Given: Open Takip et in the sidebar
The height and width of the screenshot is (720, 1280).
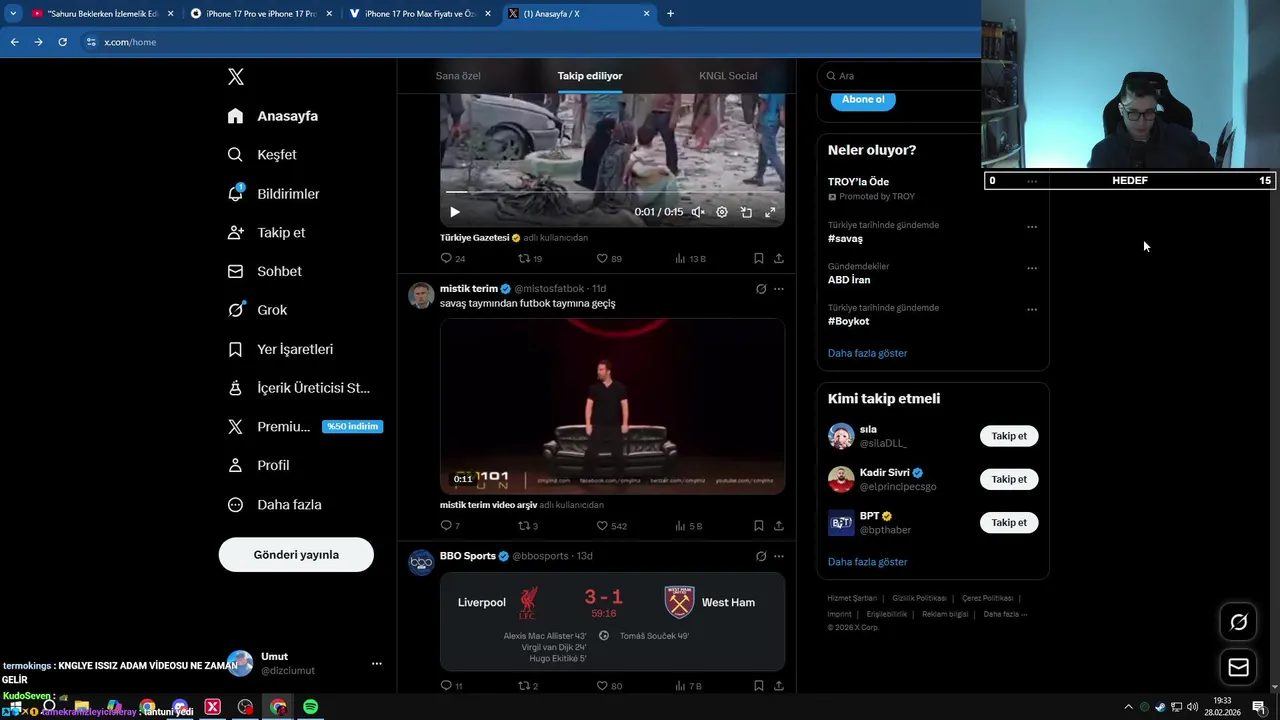Looking at the screenshot, I should pos(266,233).
